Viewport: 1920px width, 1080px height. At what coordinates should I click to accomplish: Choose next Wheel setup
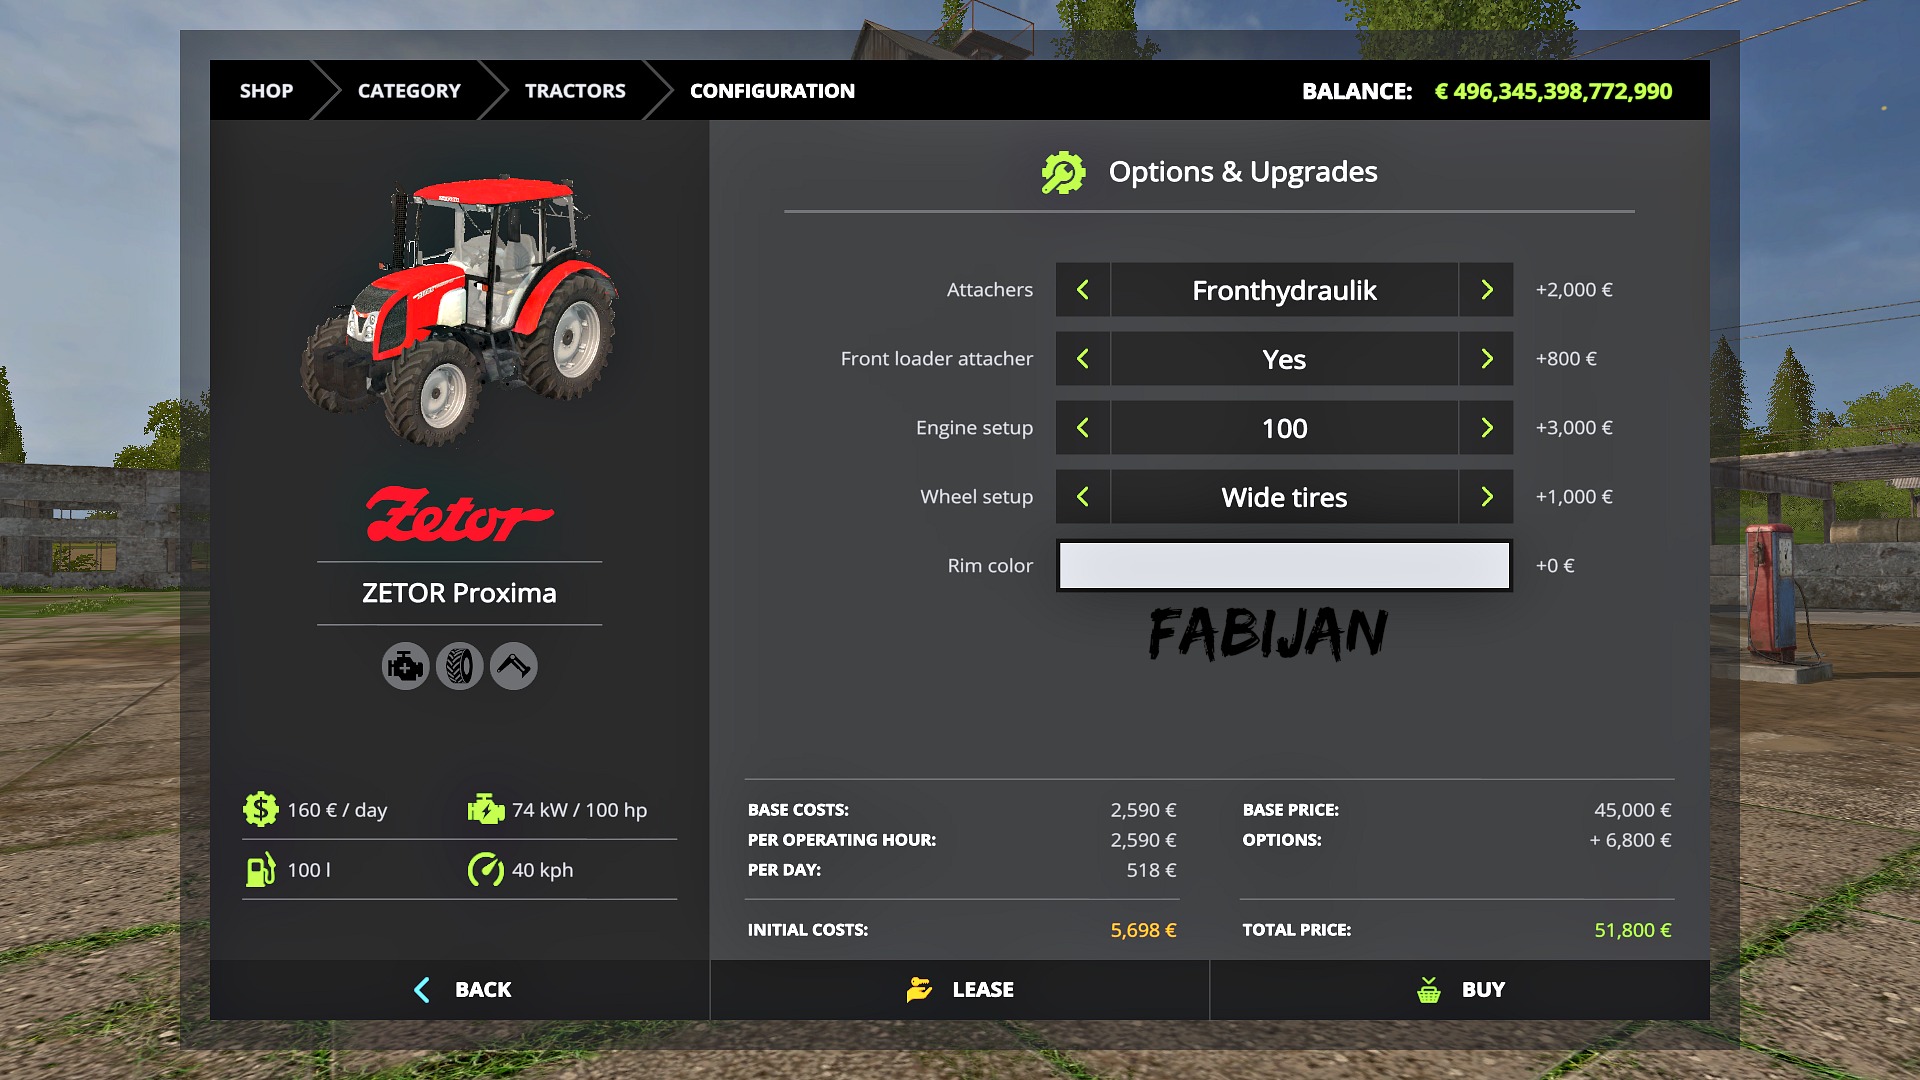coord(1486,497)
